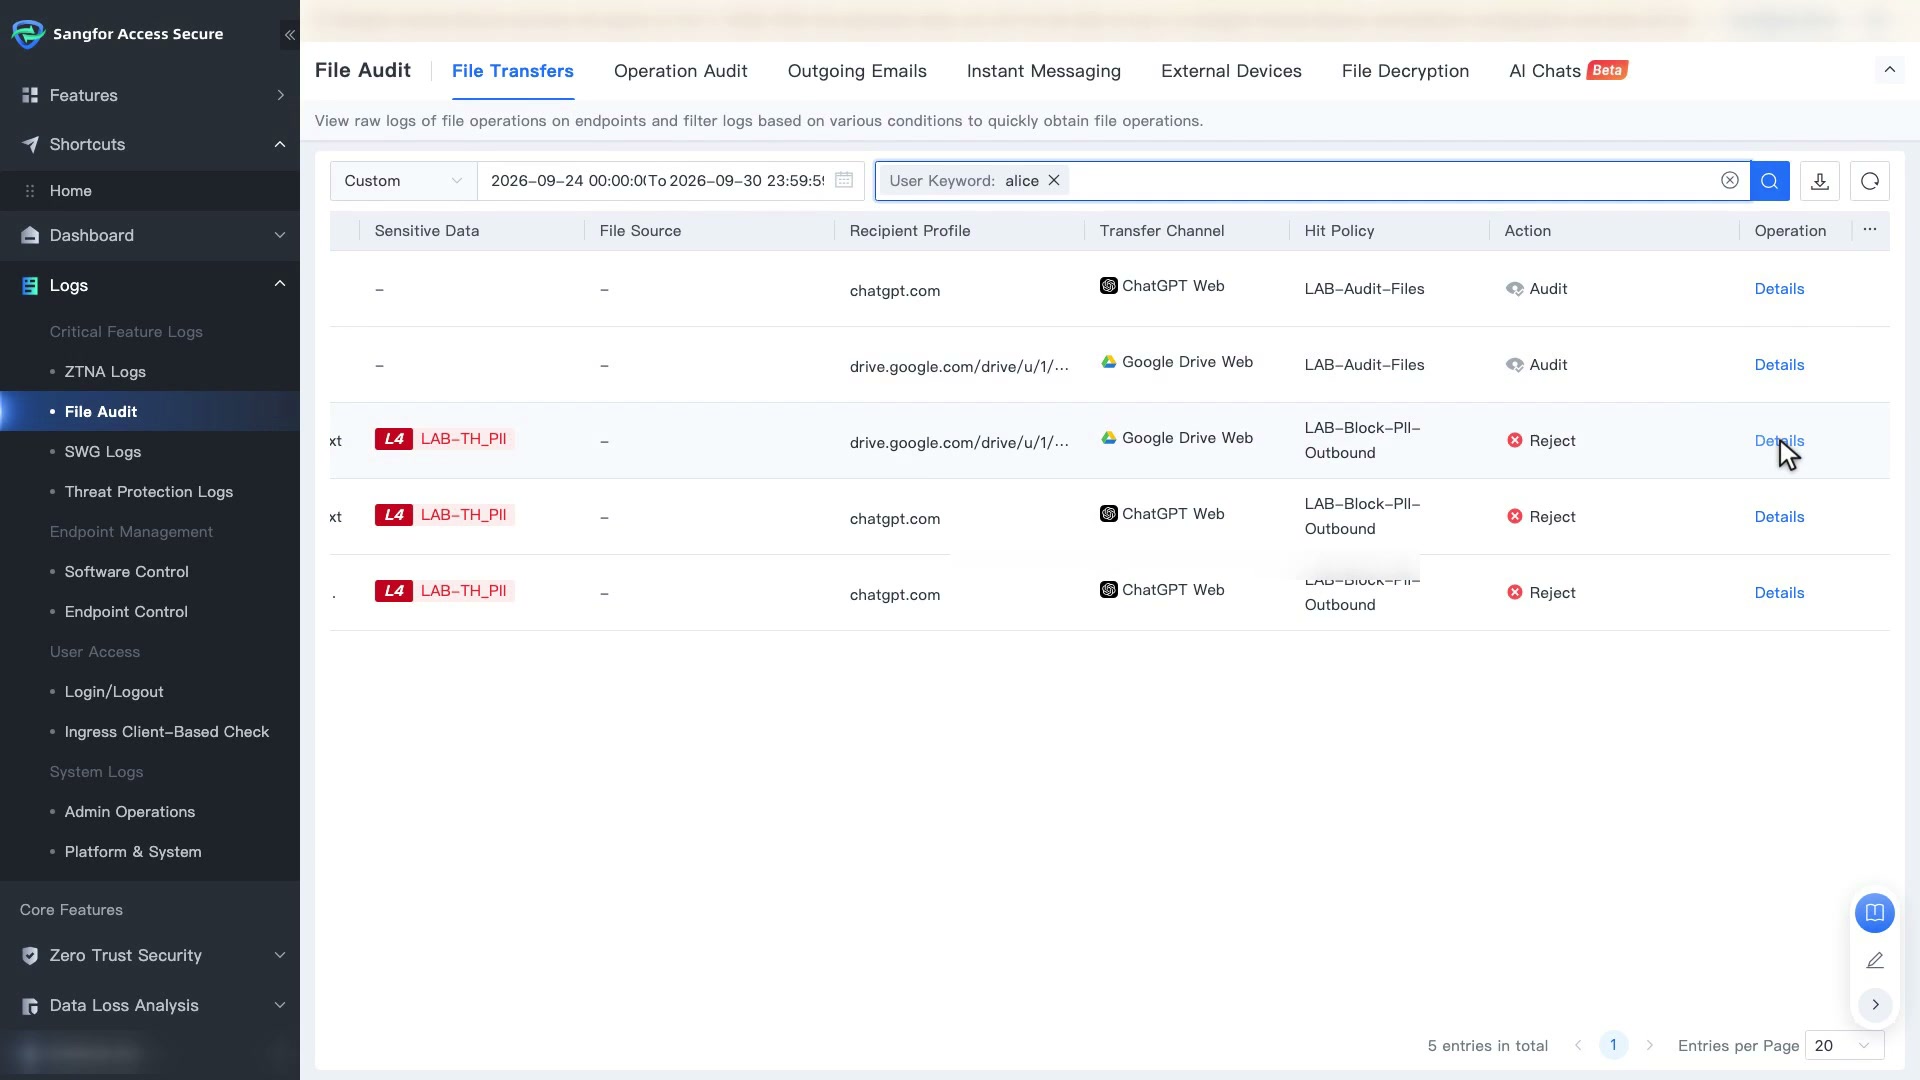Go to Home shortcut

pyautogui.click(x=150, y=191)
